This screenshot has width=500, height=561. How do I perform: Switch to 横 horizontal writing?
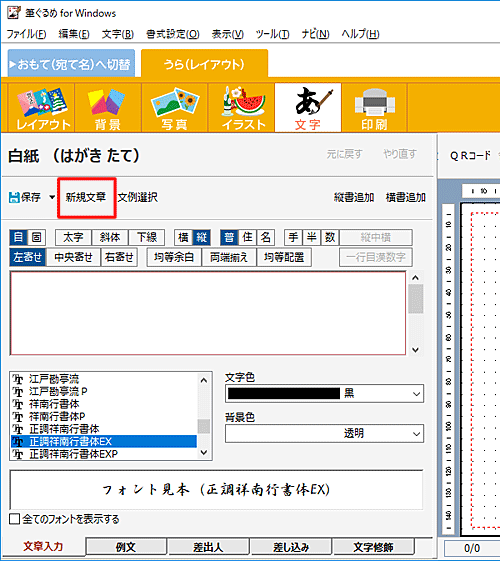tap(183, 237)
